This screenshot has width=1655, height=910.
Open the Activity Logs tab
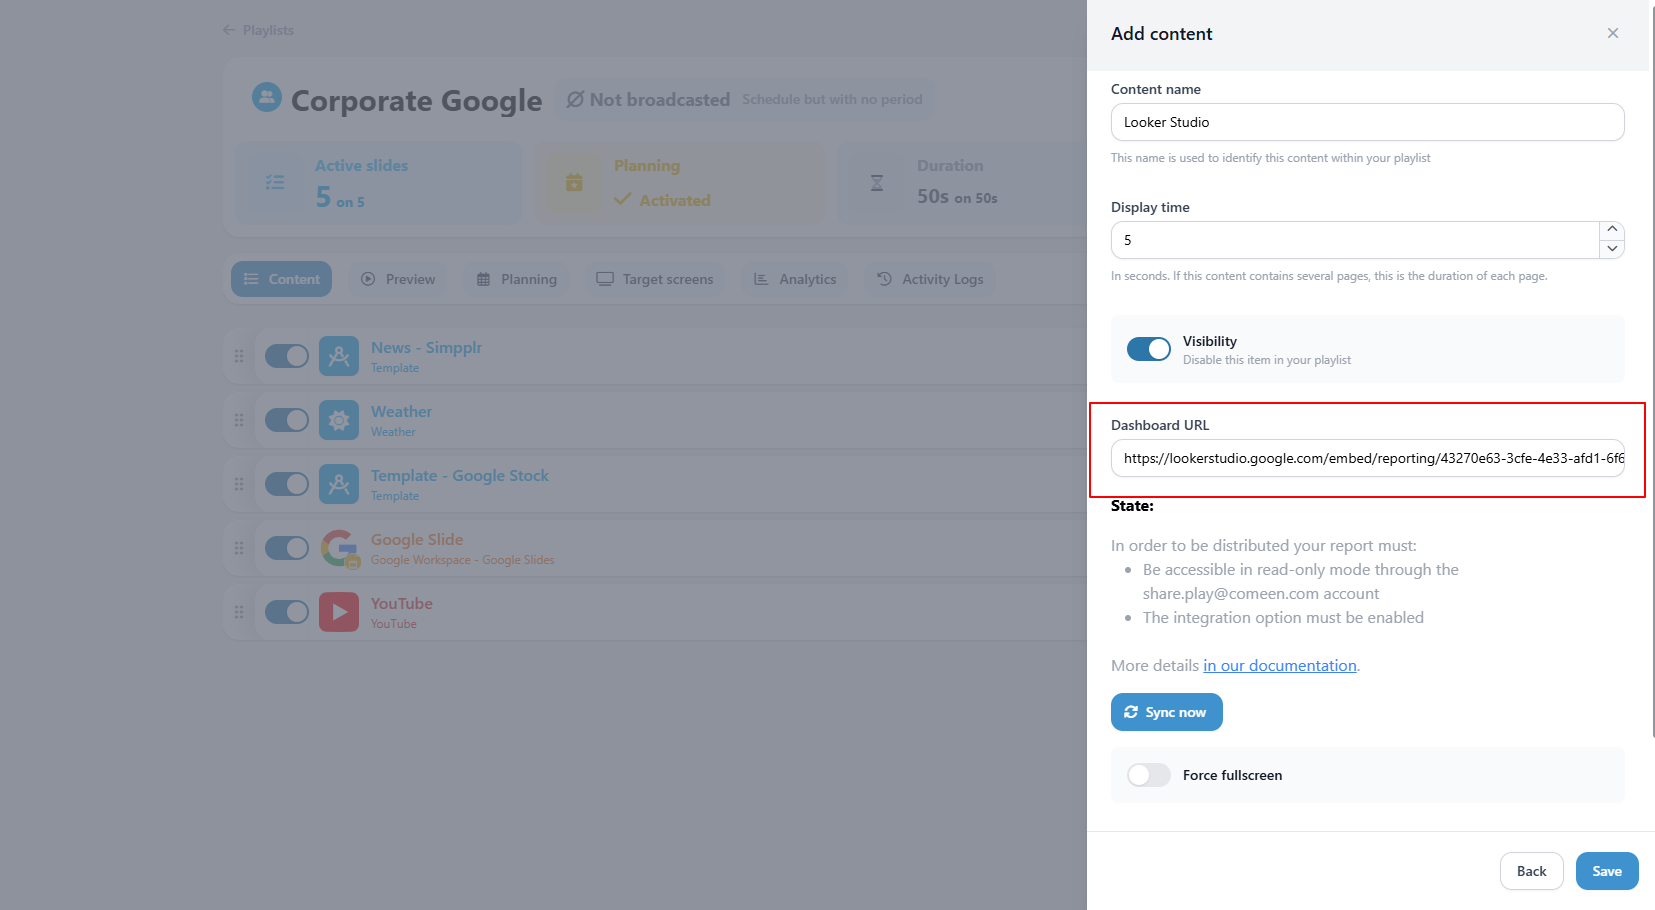coord(930,279)
